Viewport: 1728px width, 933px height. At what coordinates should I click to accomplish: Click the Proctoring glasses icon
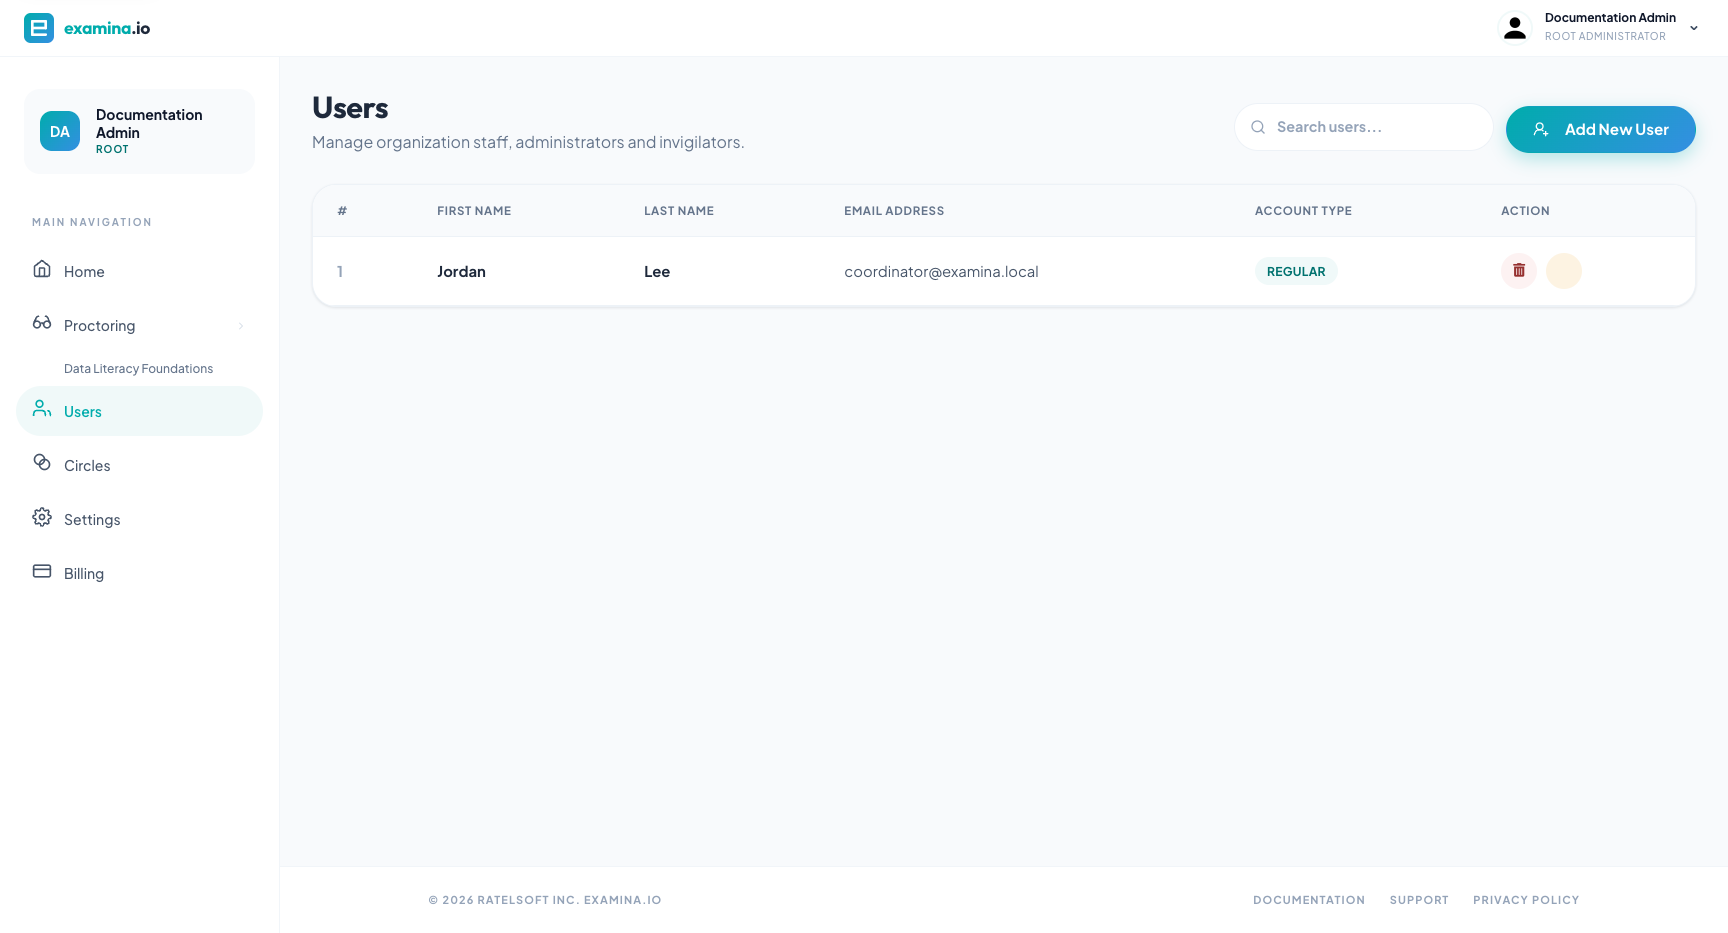point(42,323)
